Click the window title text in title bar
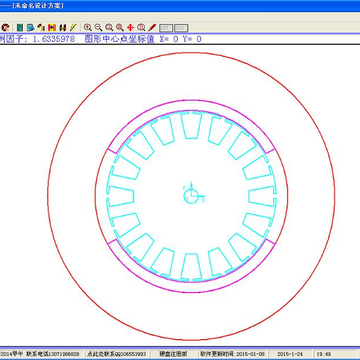 [37, 6]
